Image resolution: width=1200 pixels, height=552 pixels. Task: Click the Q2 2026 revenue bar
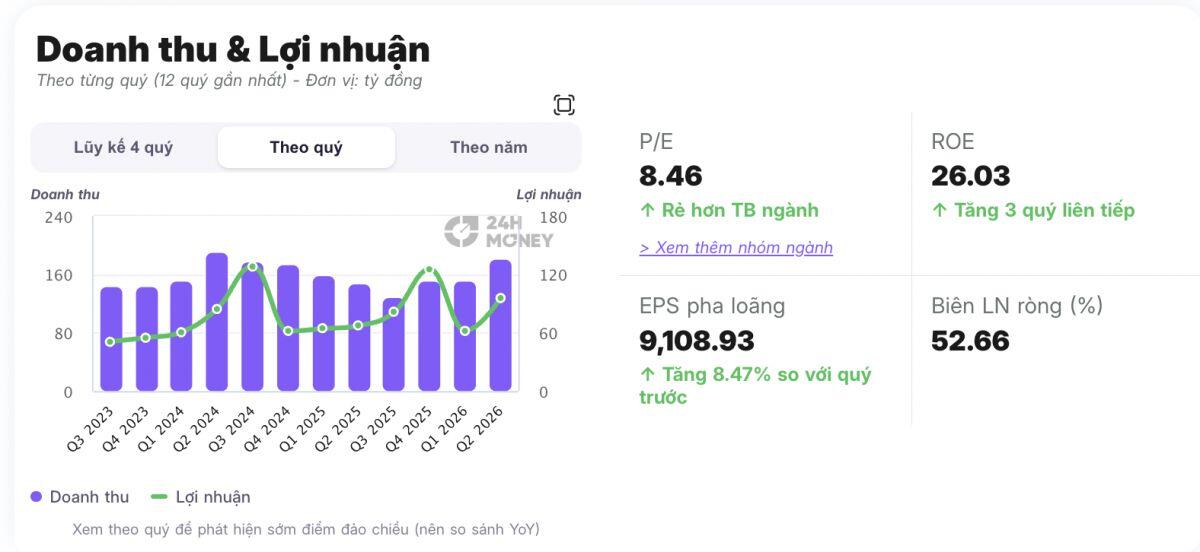pyautogui.click(x=500, y=326)
